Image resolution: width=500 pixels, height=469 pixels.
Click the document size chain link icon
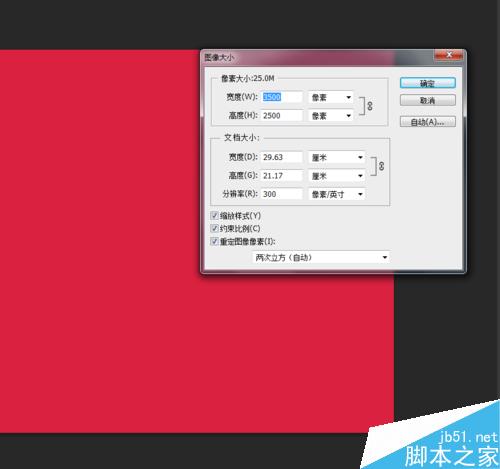(381, 166)
